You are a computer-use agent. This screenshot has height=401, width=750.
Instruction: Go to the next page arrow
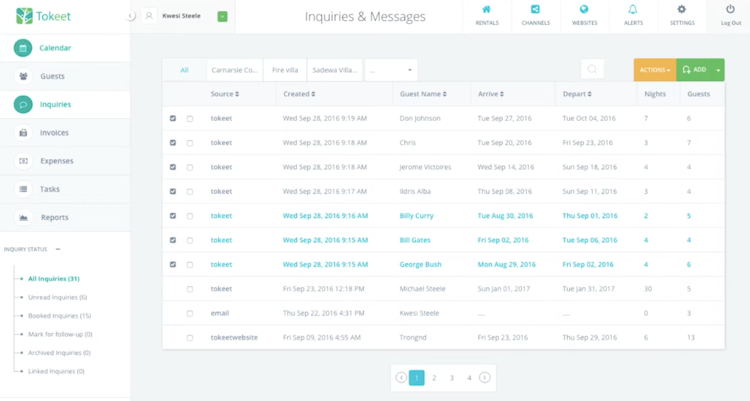click(x=485, y=378)
